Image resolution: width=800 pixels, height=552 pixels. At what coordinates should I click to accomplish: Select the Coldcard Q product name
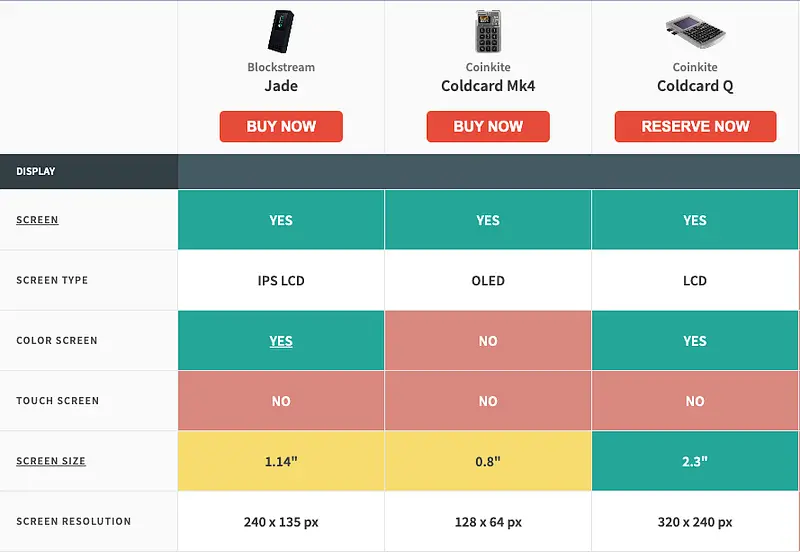tap(695, 86)
